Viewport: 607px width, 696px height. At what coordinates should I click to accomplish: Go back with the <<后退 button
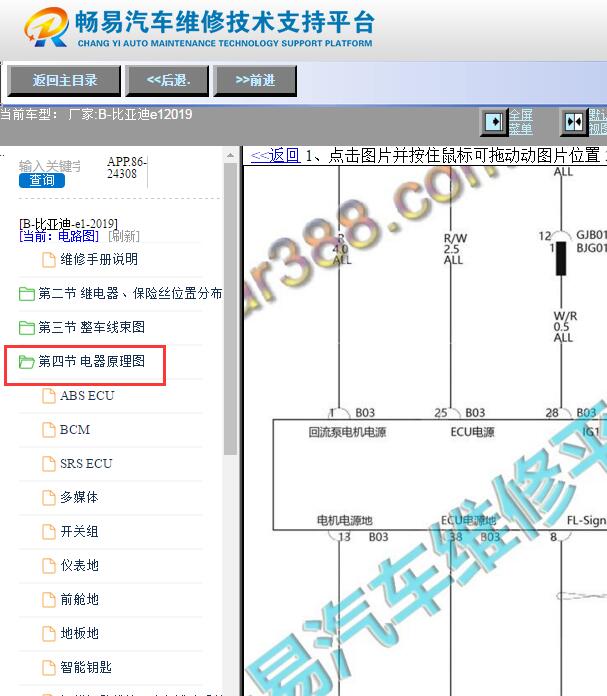(167, 80)
